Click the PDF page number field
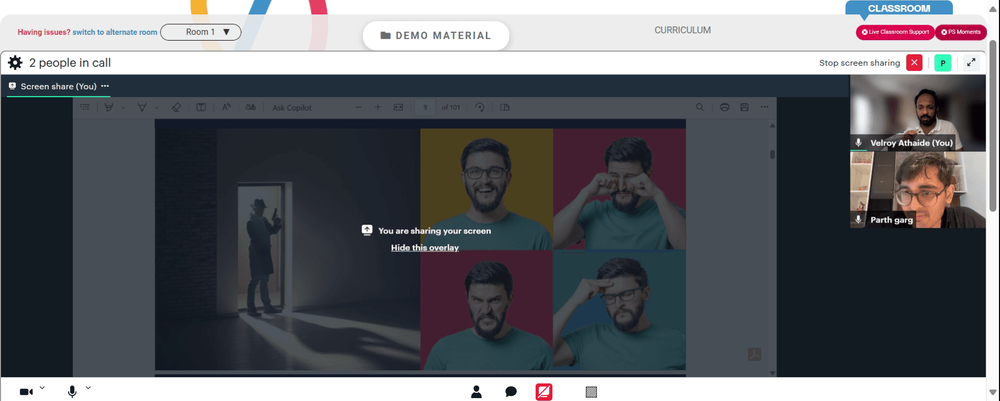Screen dimensions: 1000x401 425,107
